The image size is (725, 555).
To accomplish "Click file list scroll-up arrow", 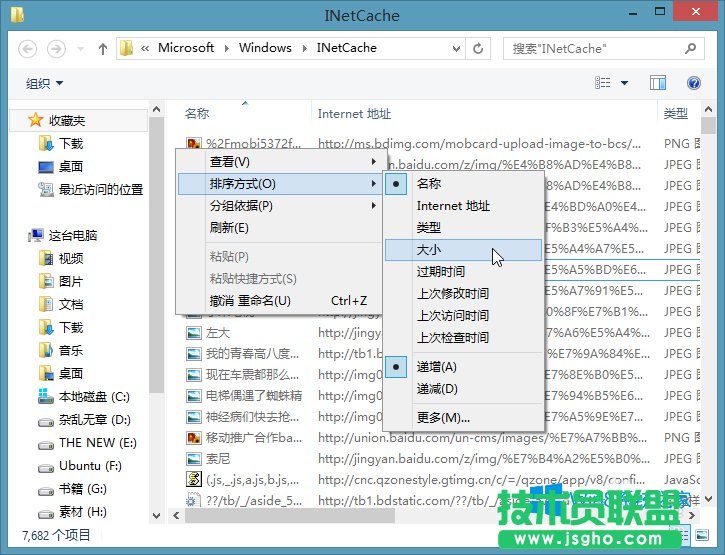I will pos(708,110).
